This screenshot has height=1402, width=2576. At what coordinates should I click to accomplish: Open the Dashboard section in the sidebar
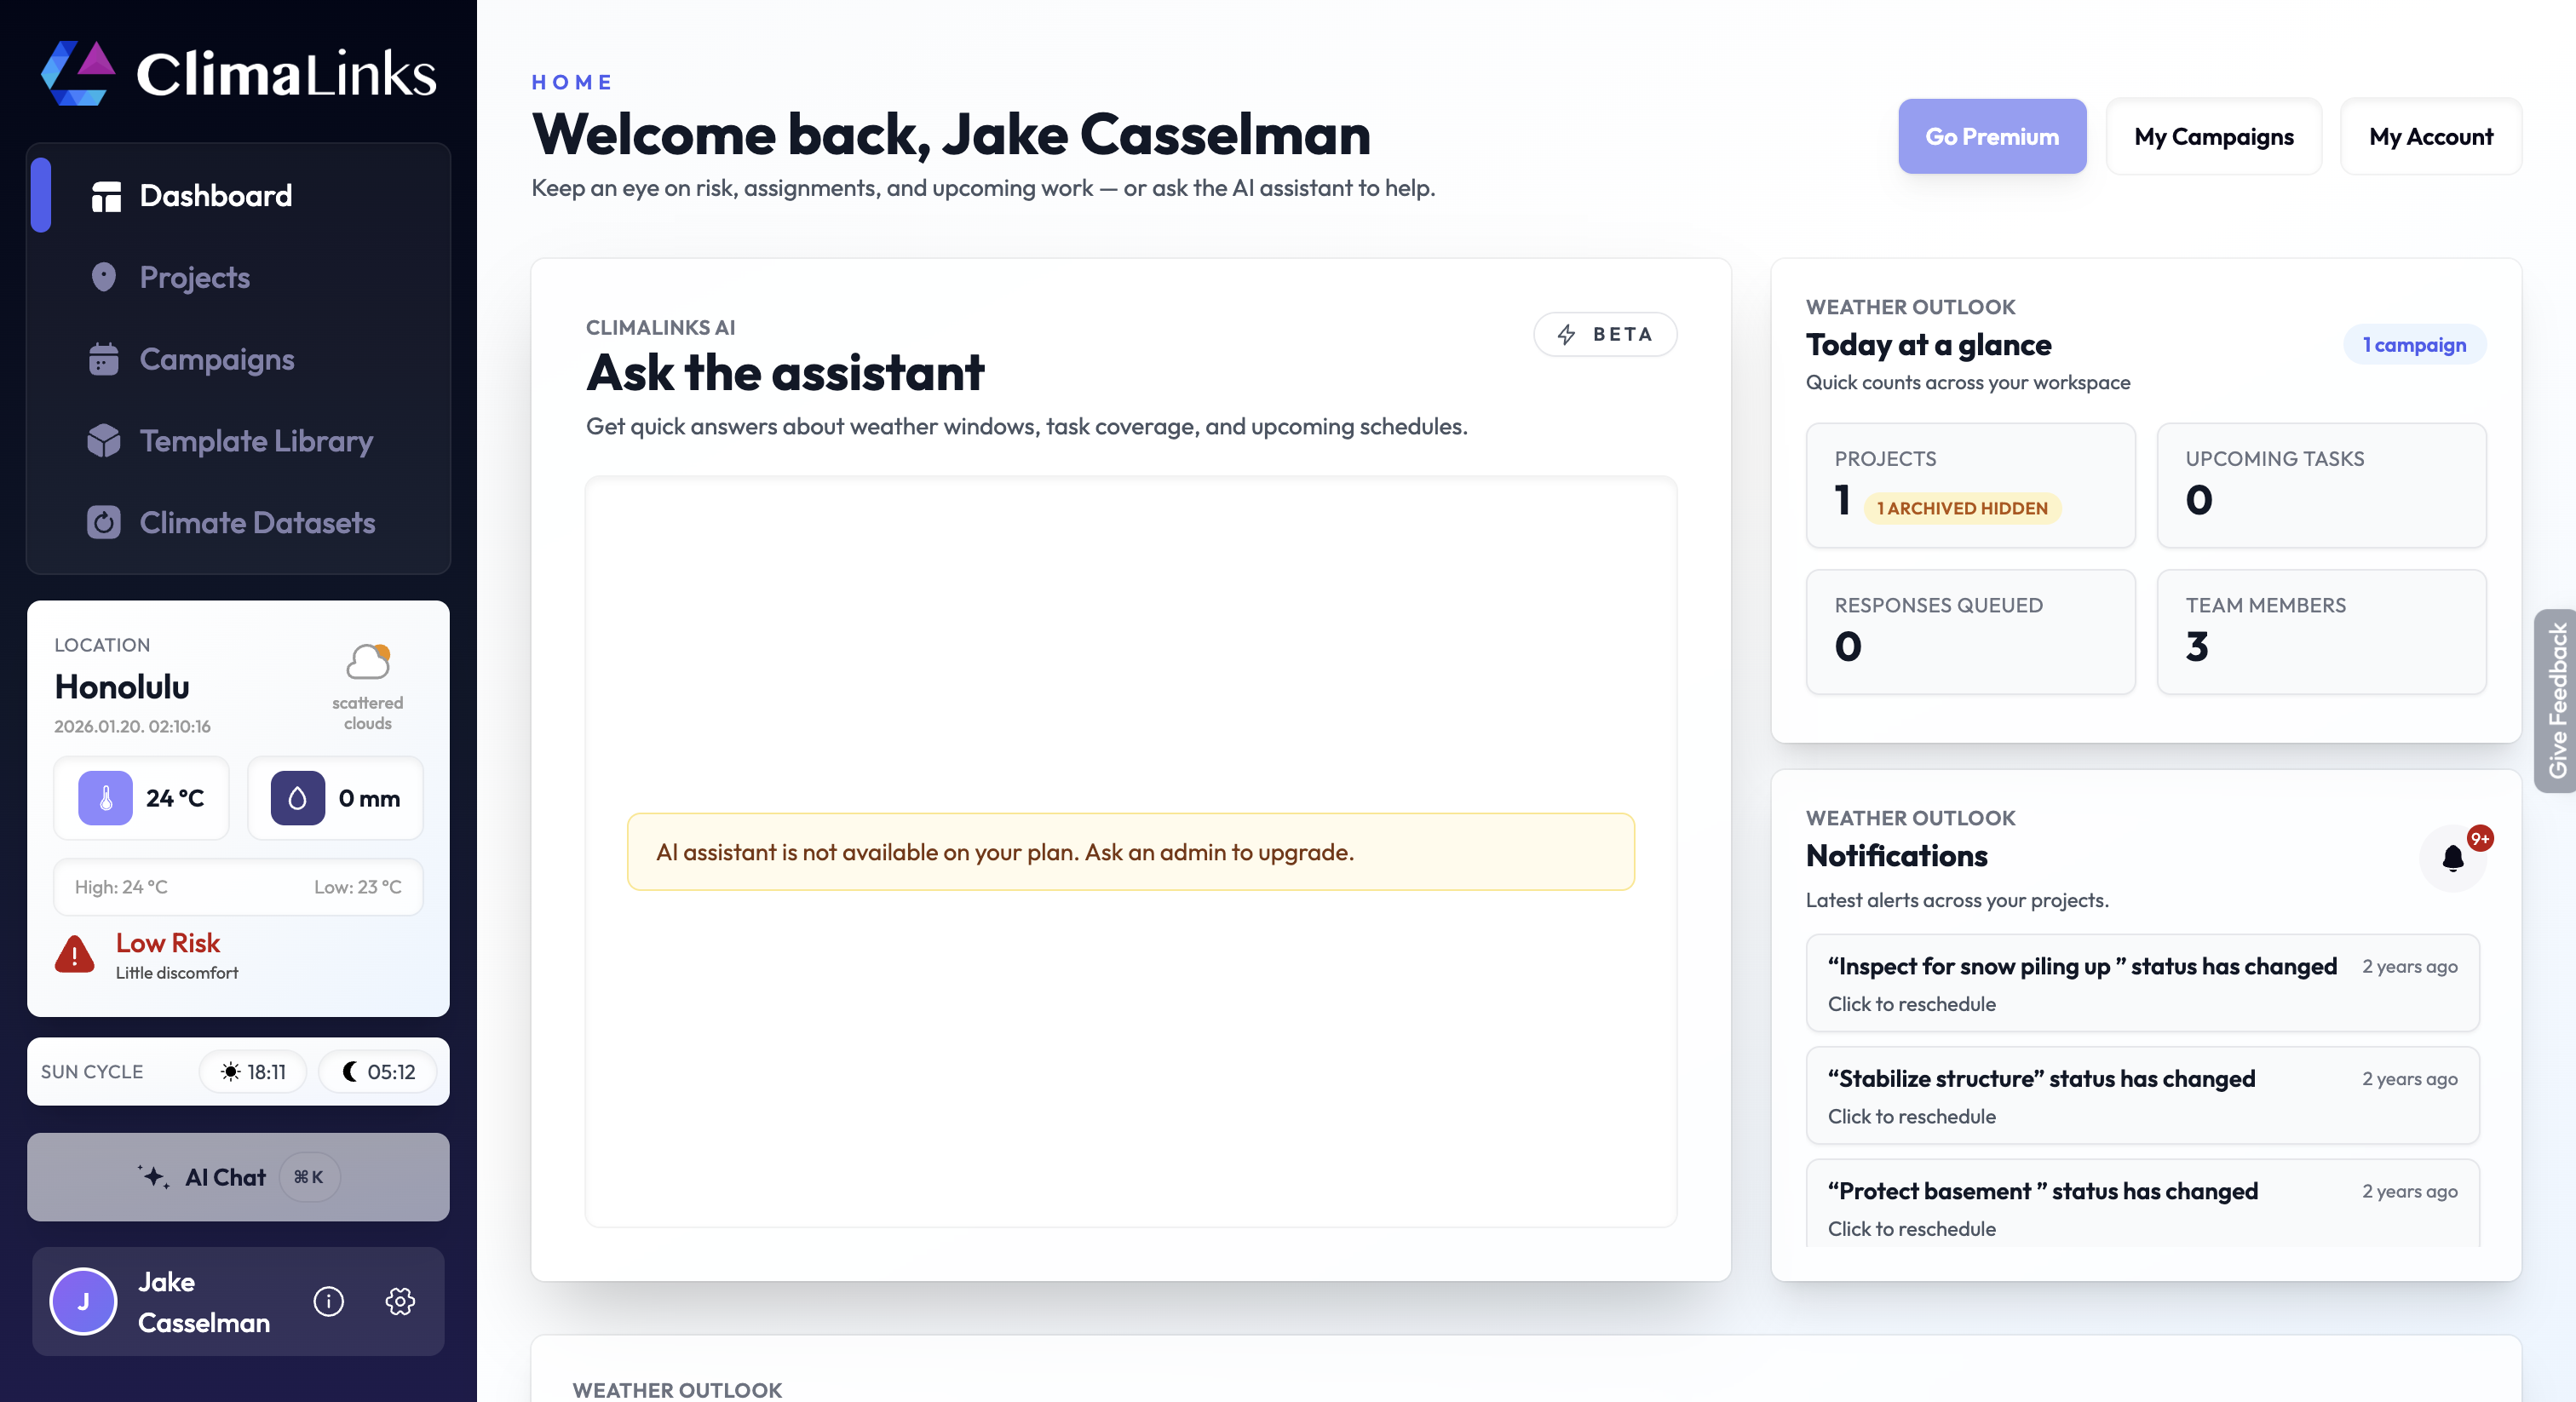tap(215, 195)
